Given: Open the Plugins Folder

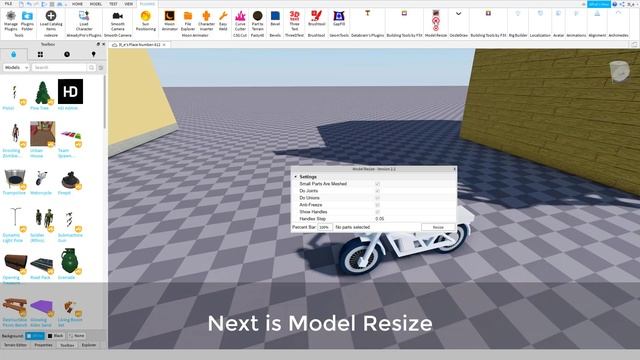Looking at the screenshot, I should click(x=27, y=21).
